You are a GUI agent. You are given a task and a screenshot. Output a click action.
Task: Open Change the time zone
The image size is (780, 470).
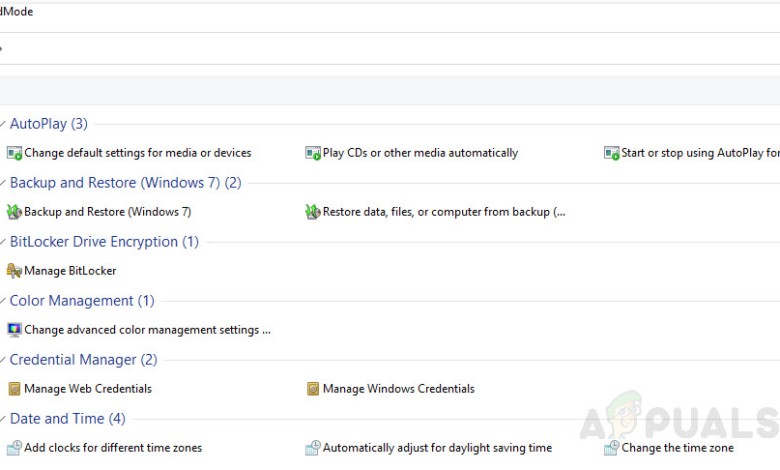[678, 448]
